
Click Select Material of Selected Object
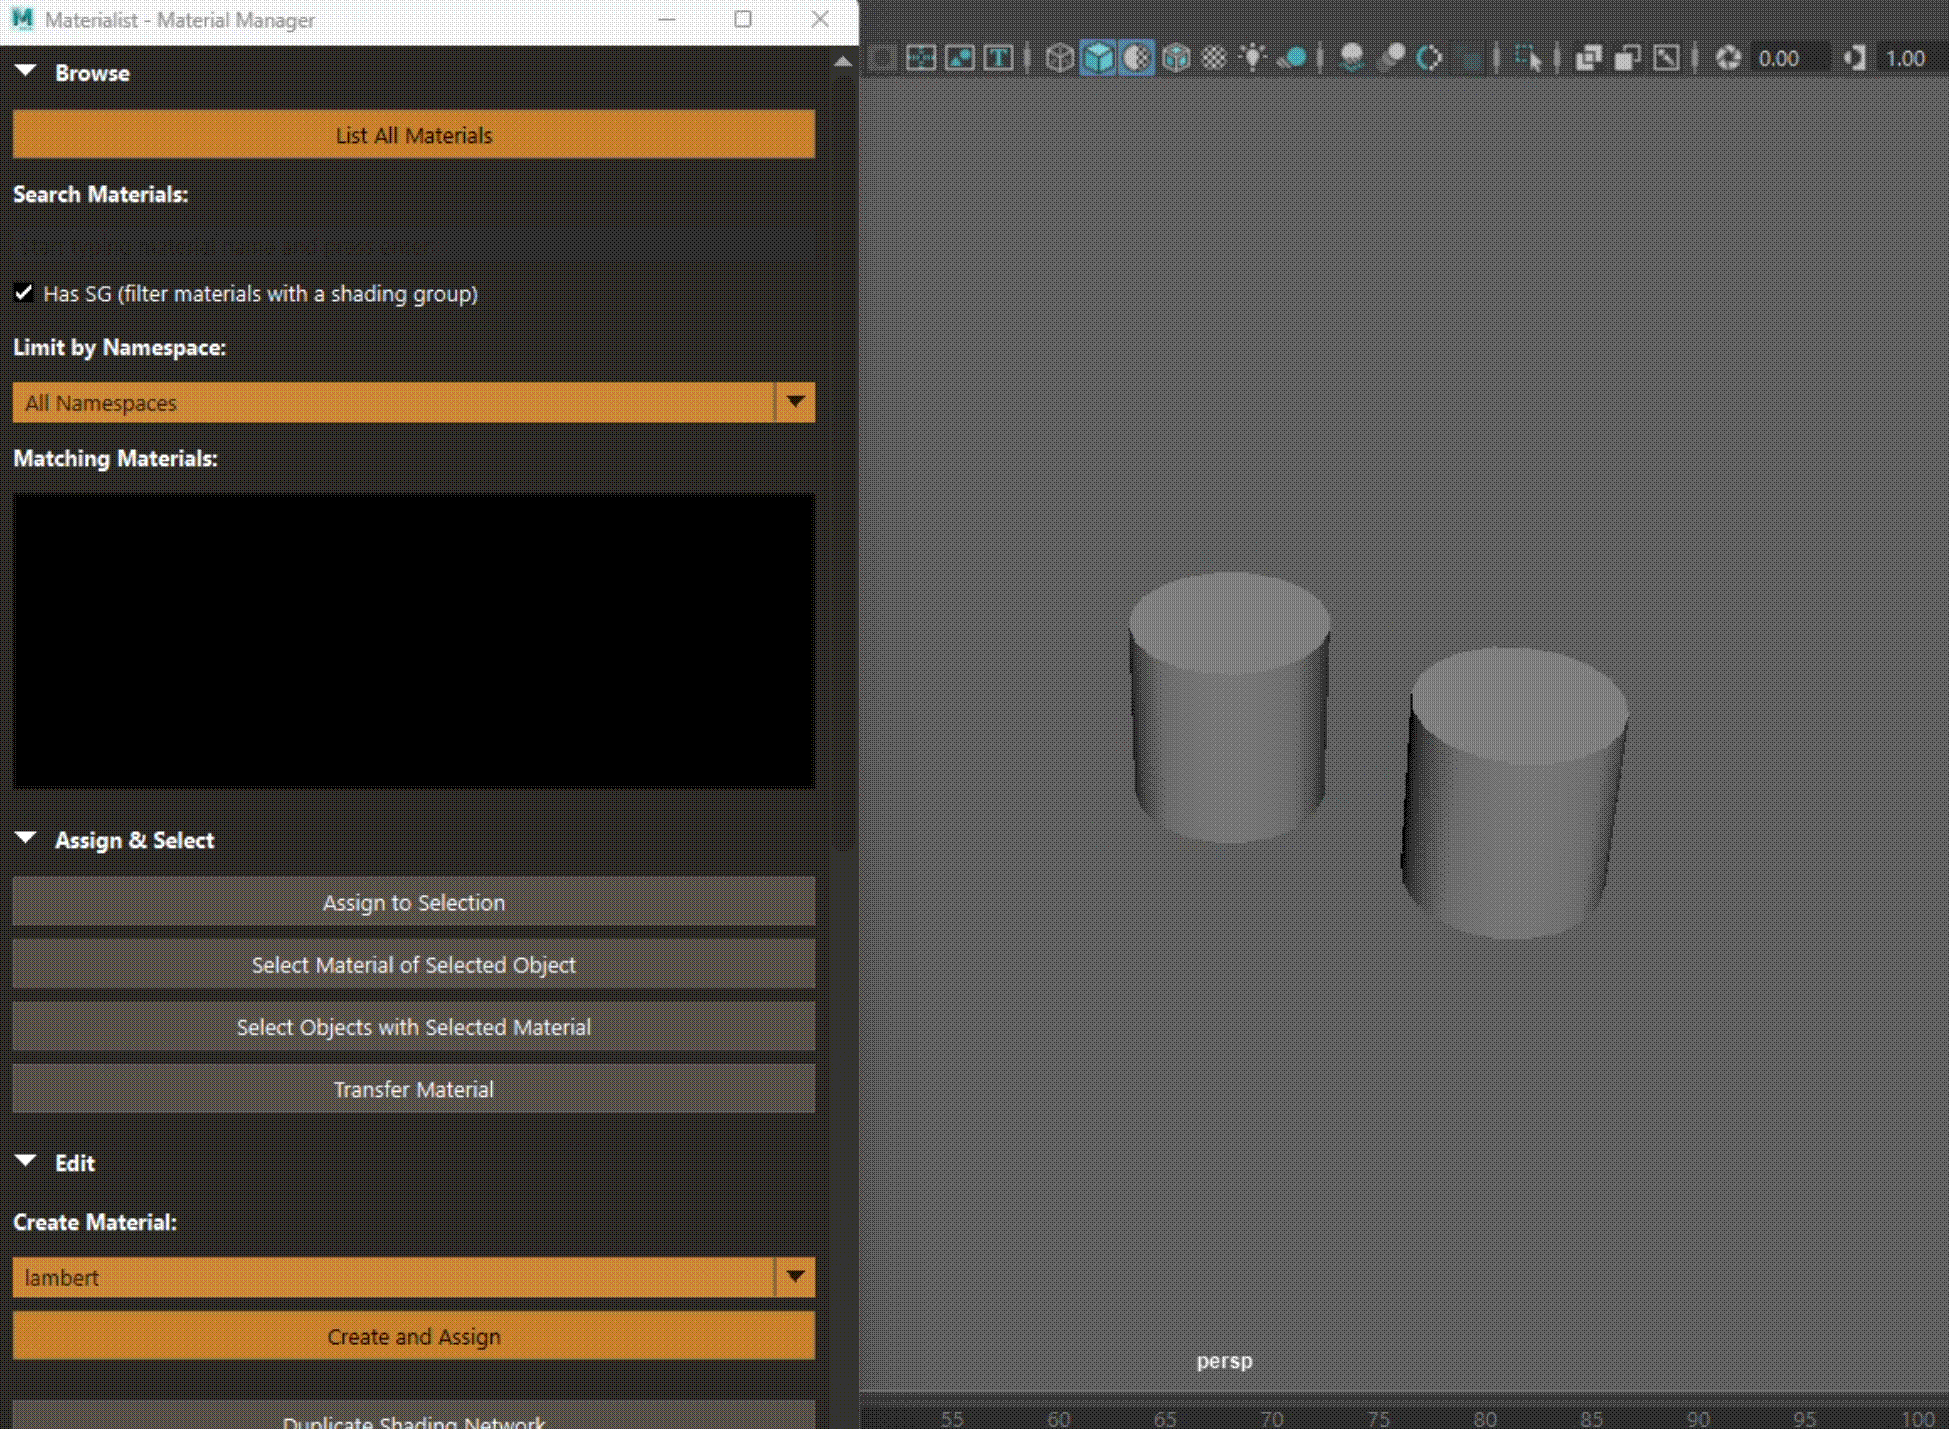[414, 964]
